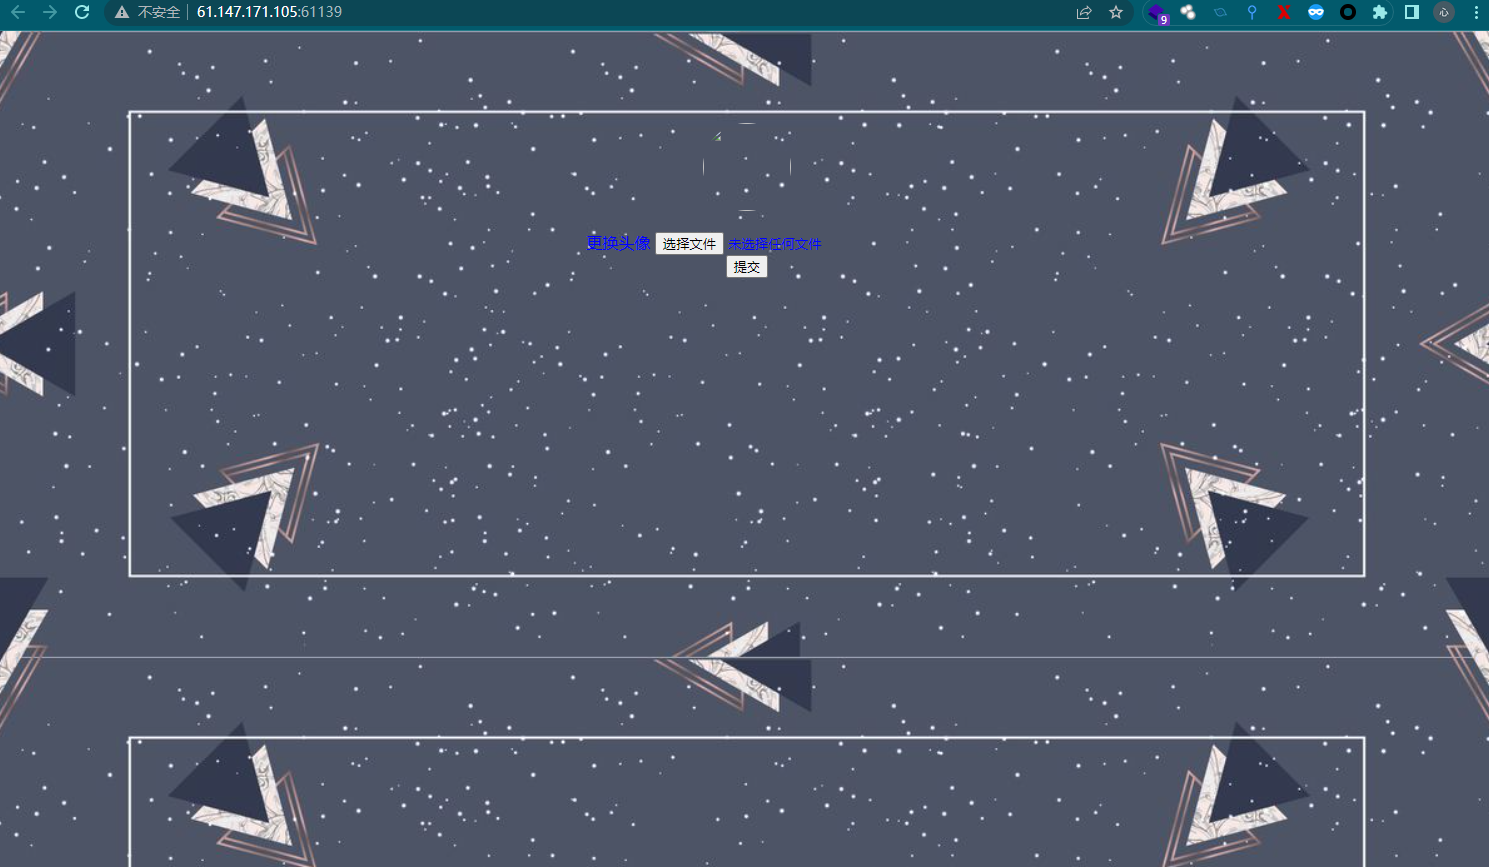Click the blue masked face extension icon
The height and width of the screenshot is (867, 1489).
[1316, 12]
